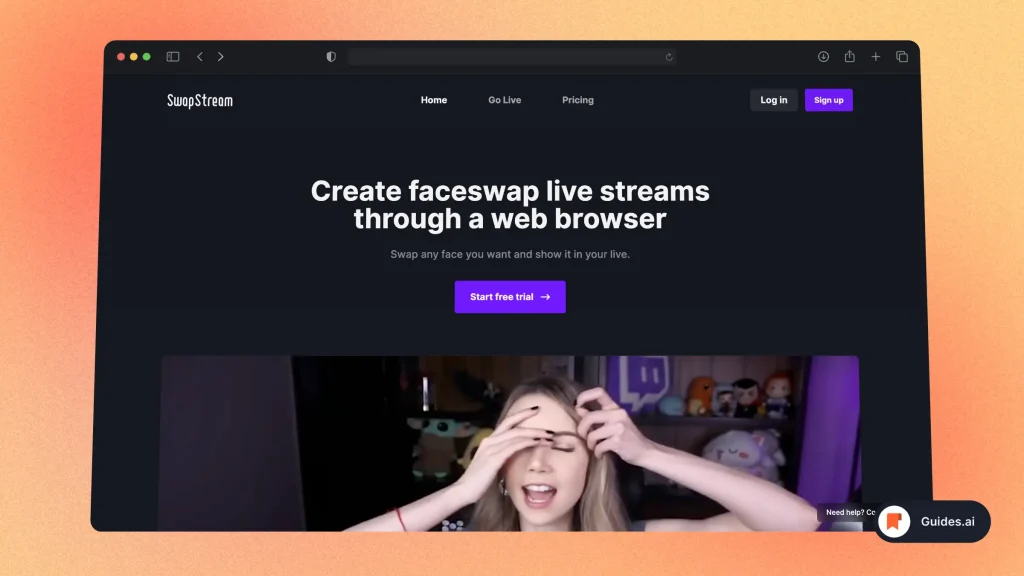Image resolution: width=1024 pixels, height=576 pixels.
Task: Click the SwapStream logo
Action: coord(200,100)
